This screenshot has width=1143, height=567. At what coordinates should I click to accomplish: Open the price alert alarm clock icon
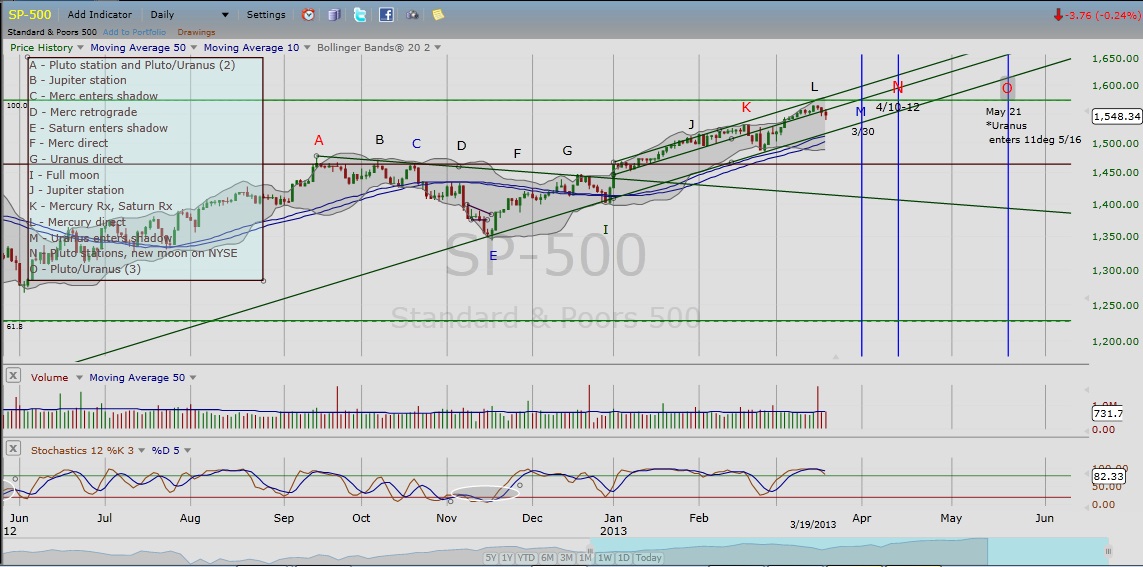[309, 15]
